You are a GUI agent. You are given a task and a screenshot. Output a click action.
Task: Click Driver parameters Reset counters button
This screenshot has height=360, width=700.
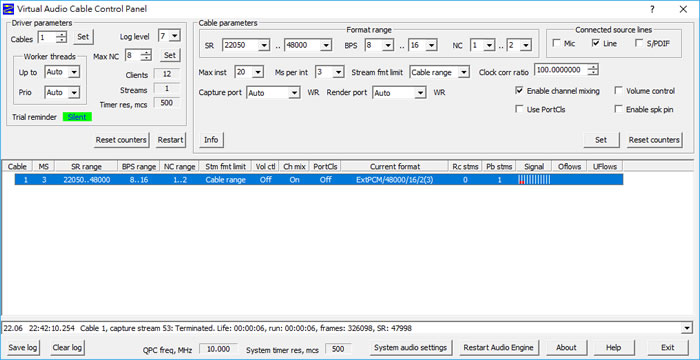121,140
